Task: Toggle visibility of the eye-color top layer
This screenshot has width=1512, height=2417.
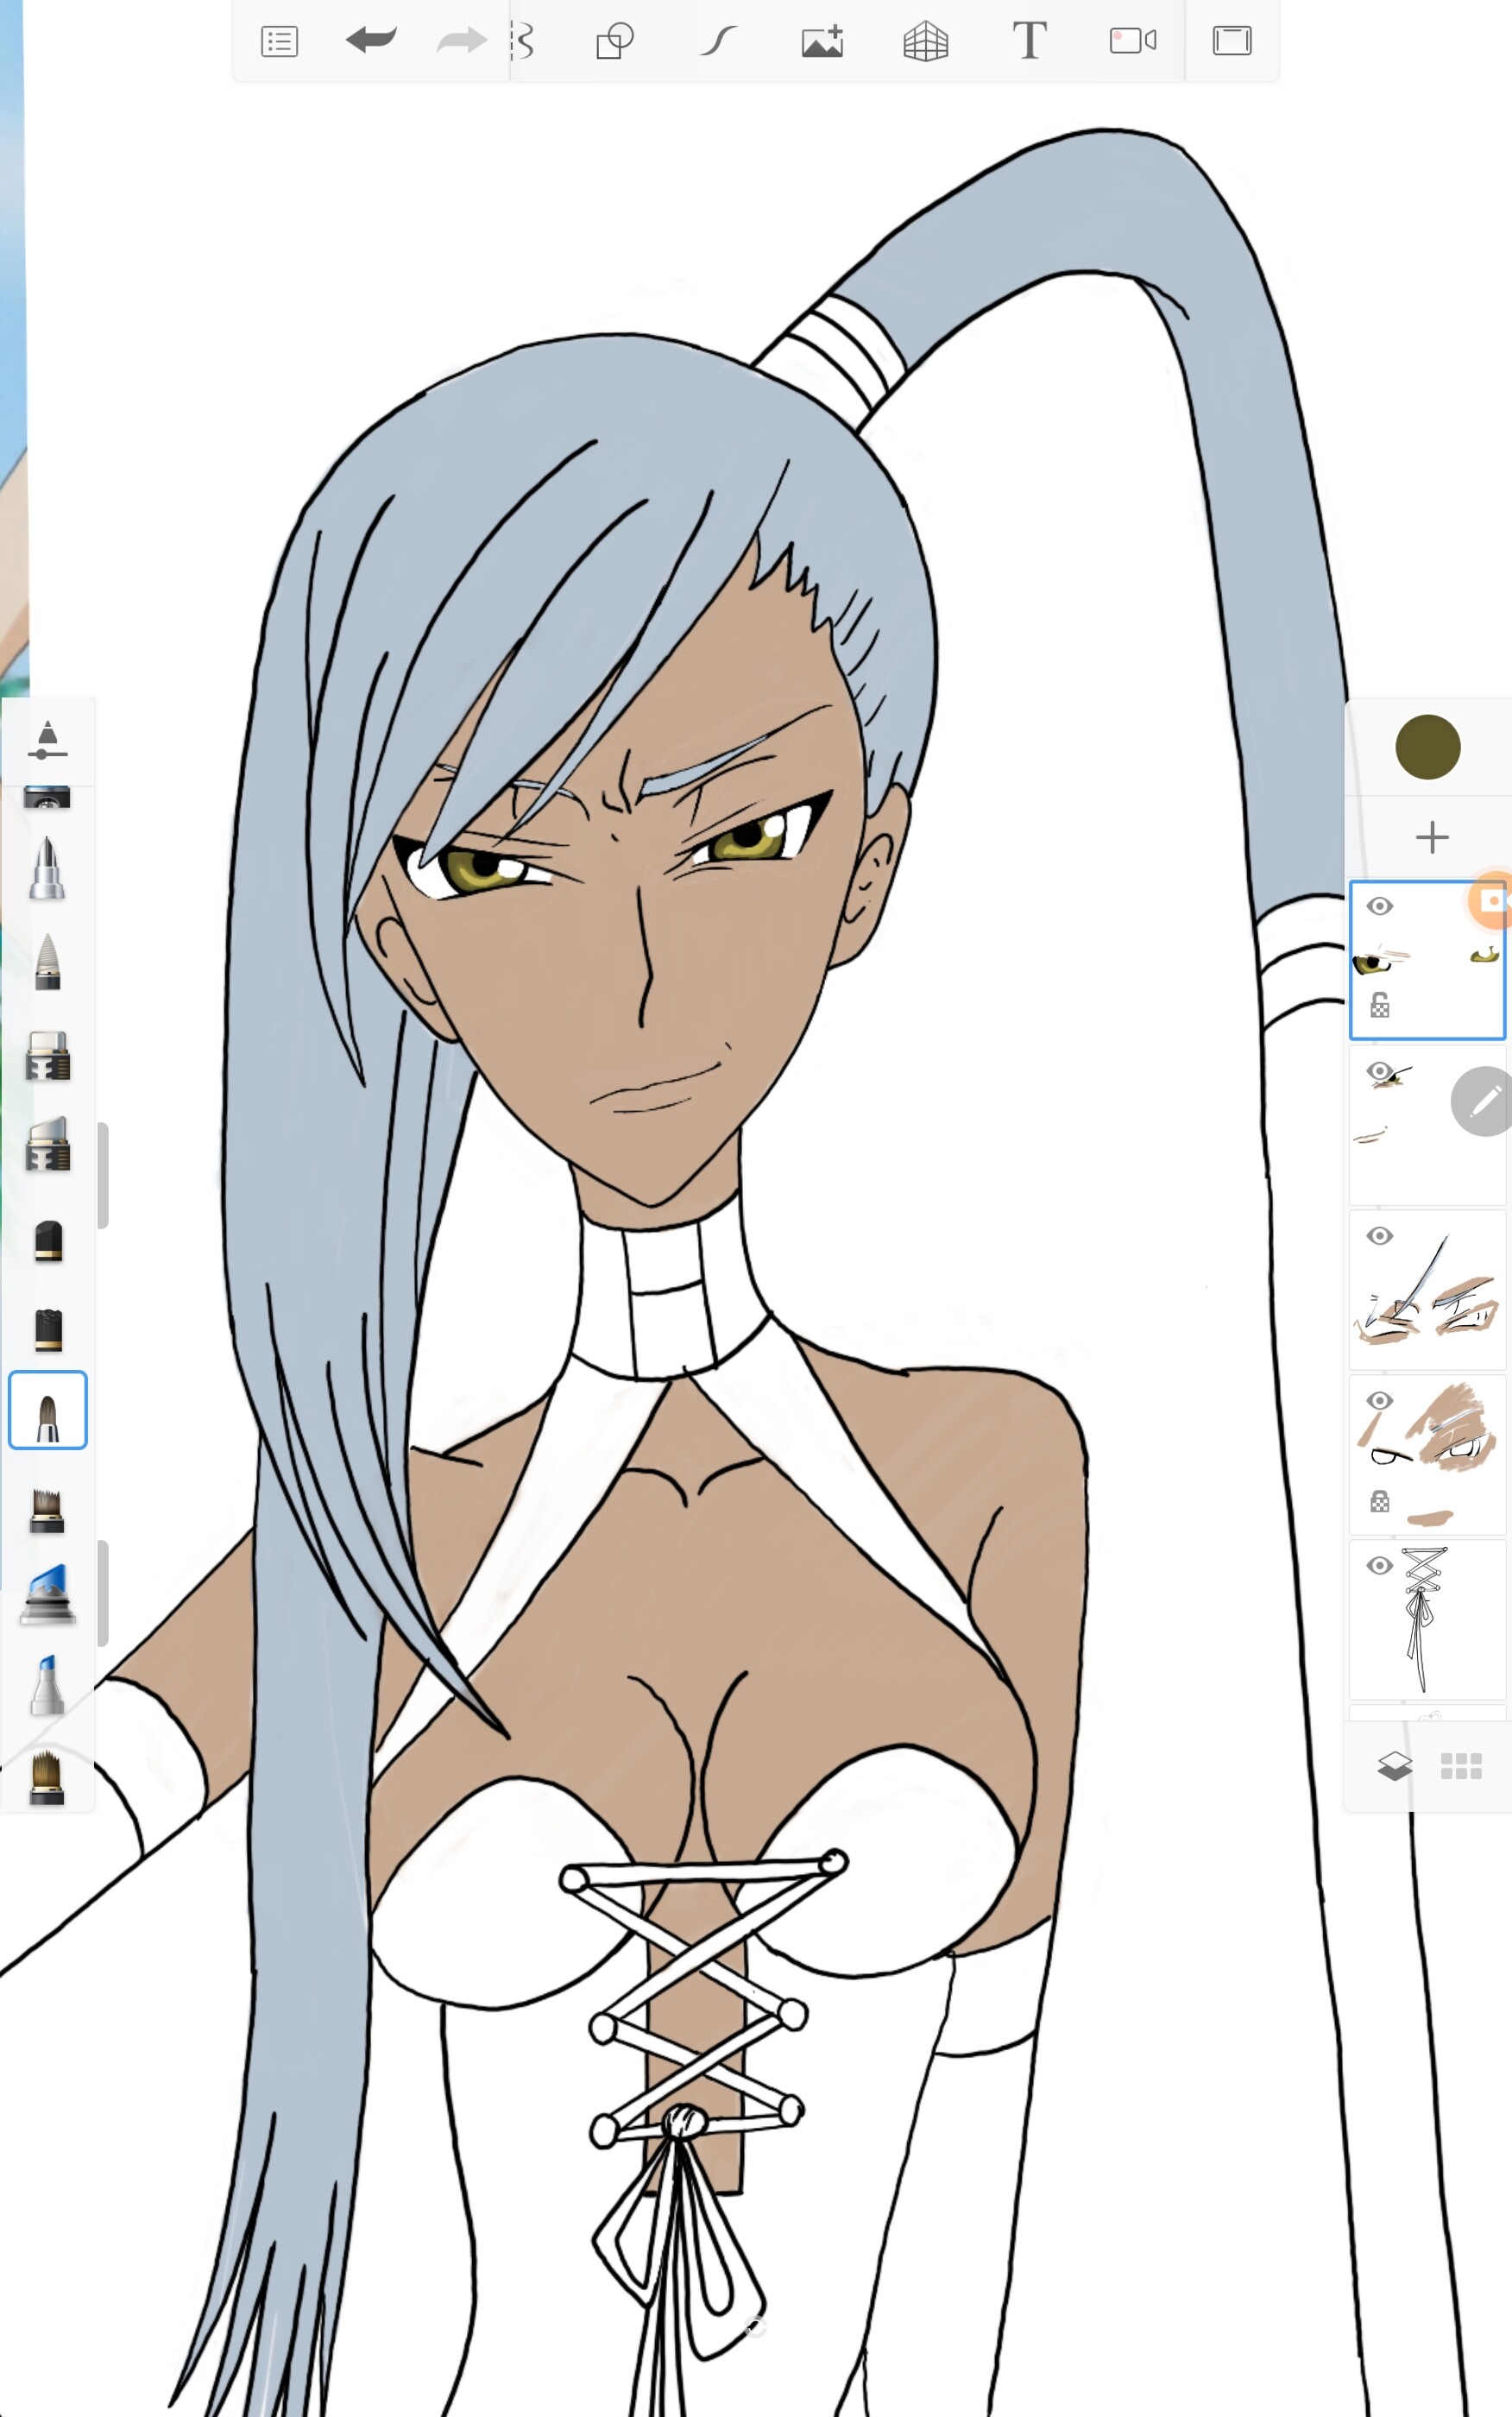Action: [x=1380, y=906]
